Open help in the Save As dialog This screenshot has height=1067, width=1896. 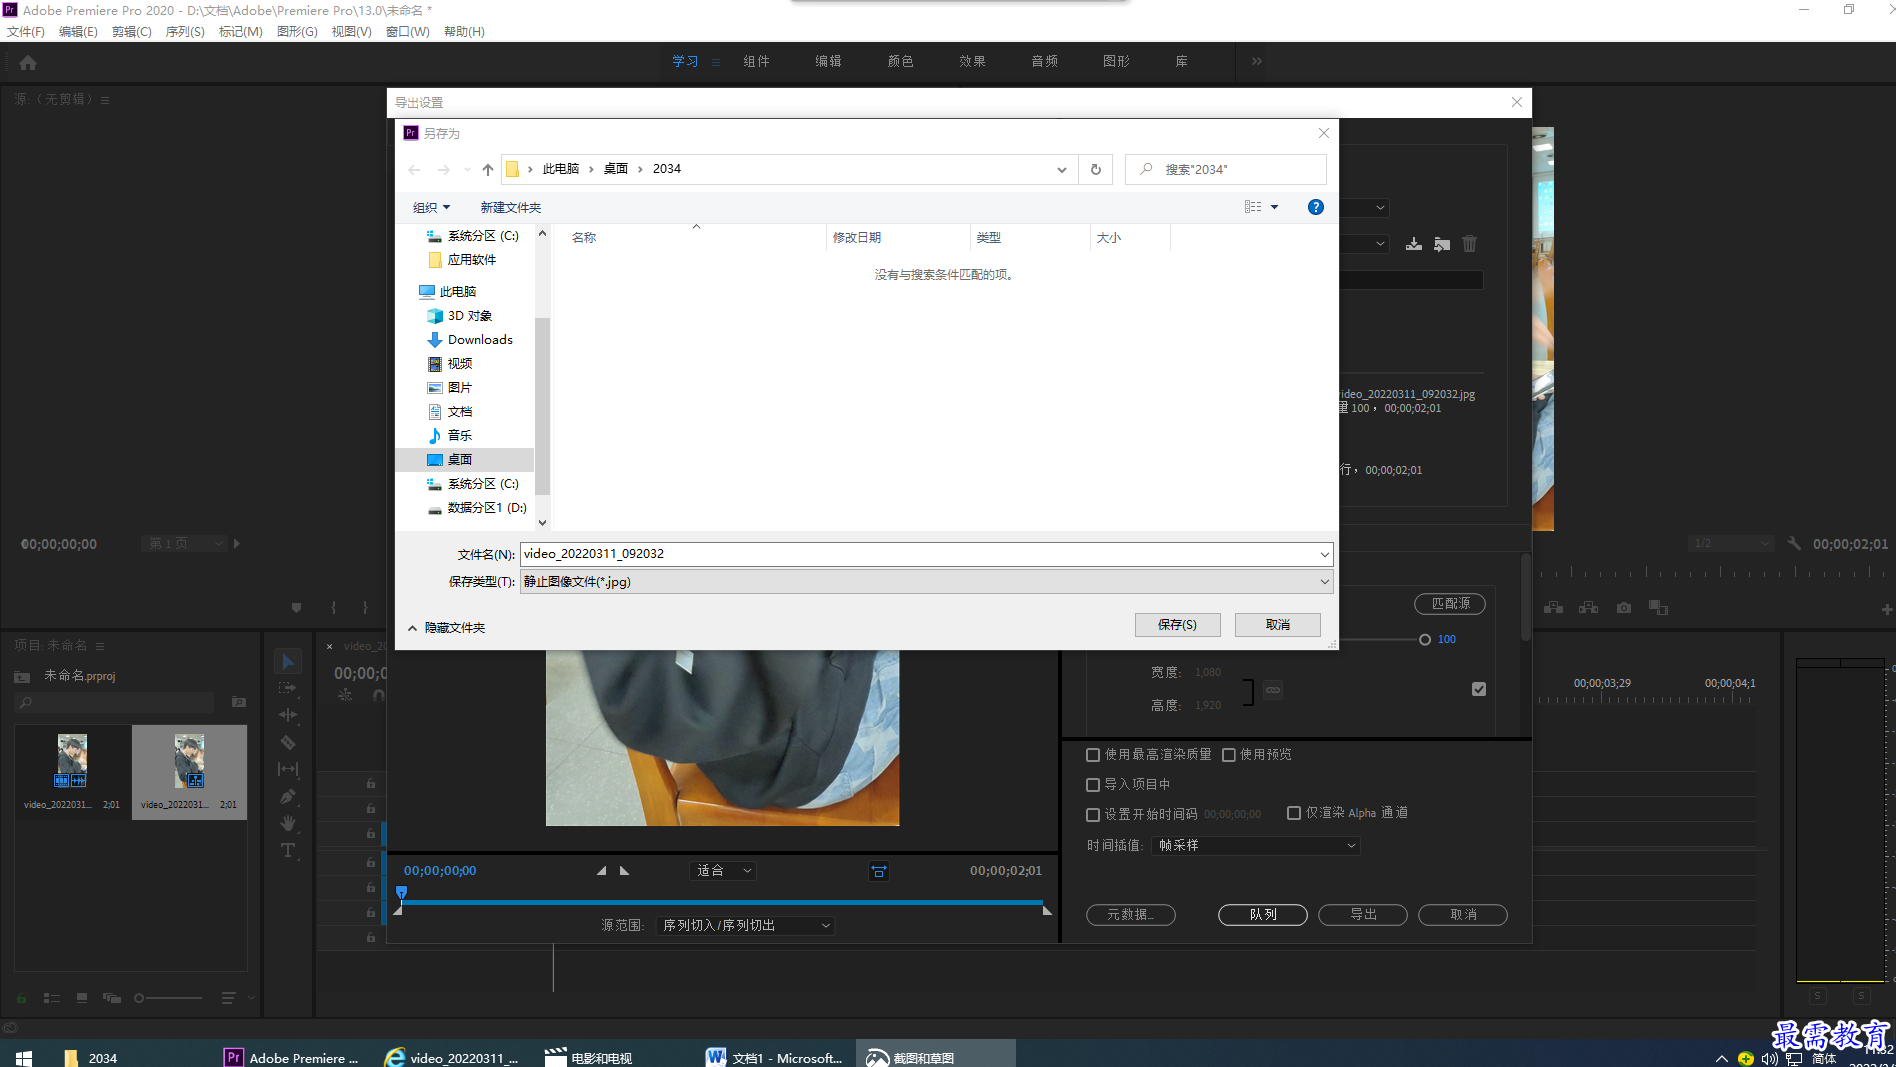tap(1316, 207)
